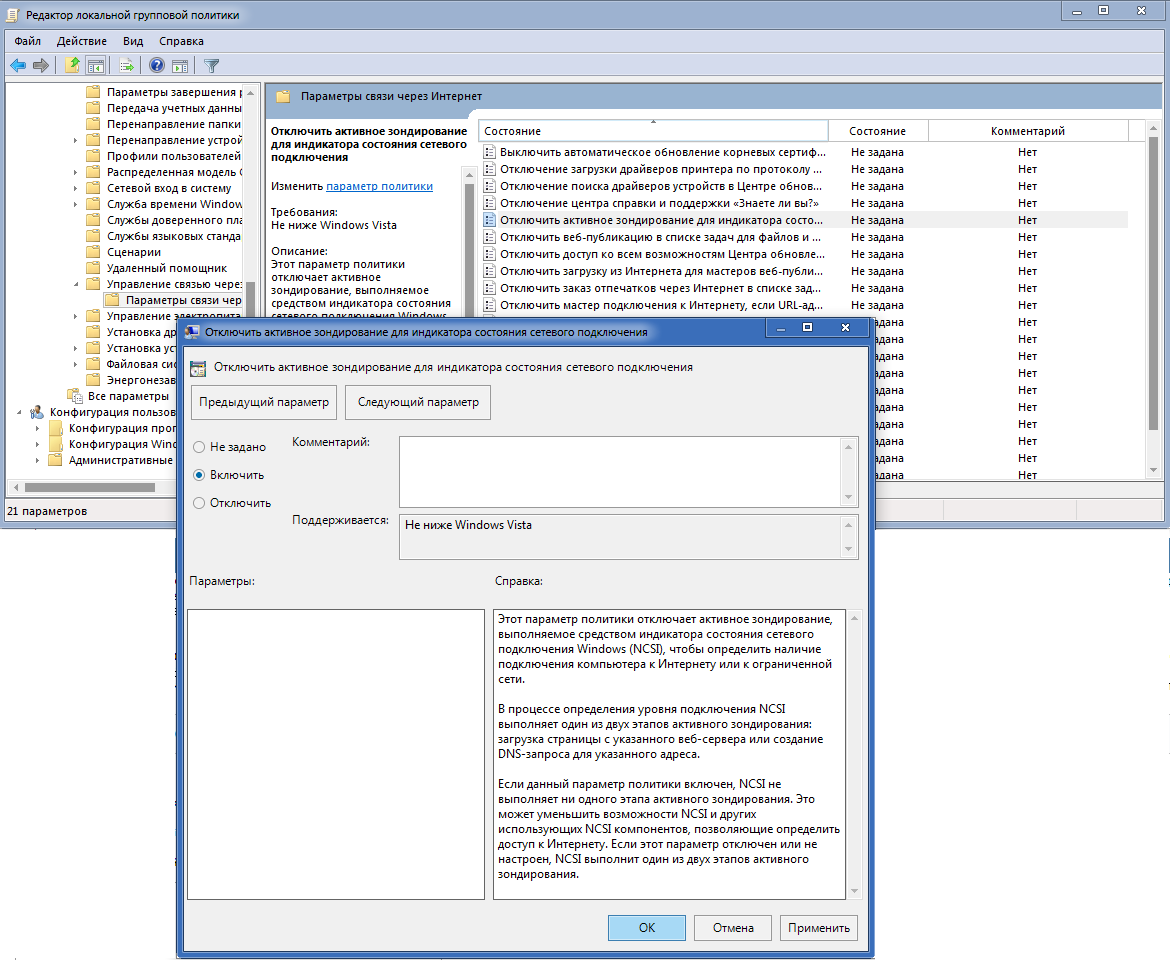This screenshot has width=1172, height=961.
Task: Open Help via blue question mark icon
Action: [x=157, y=66]
